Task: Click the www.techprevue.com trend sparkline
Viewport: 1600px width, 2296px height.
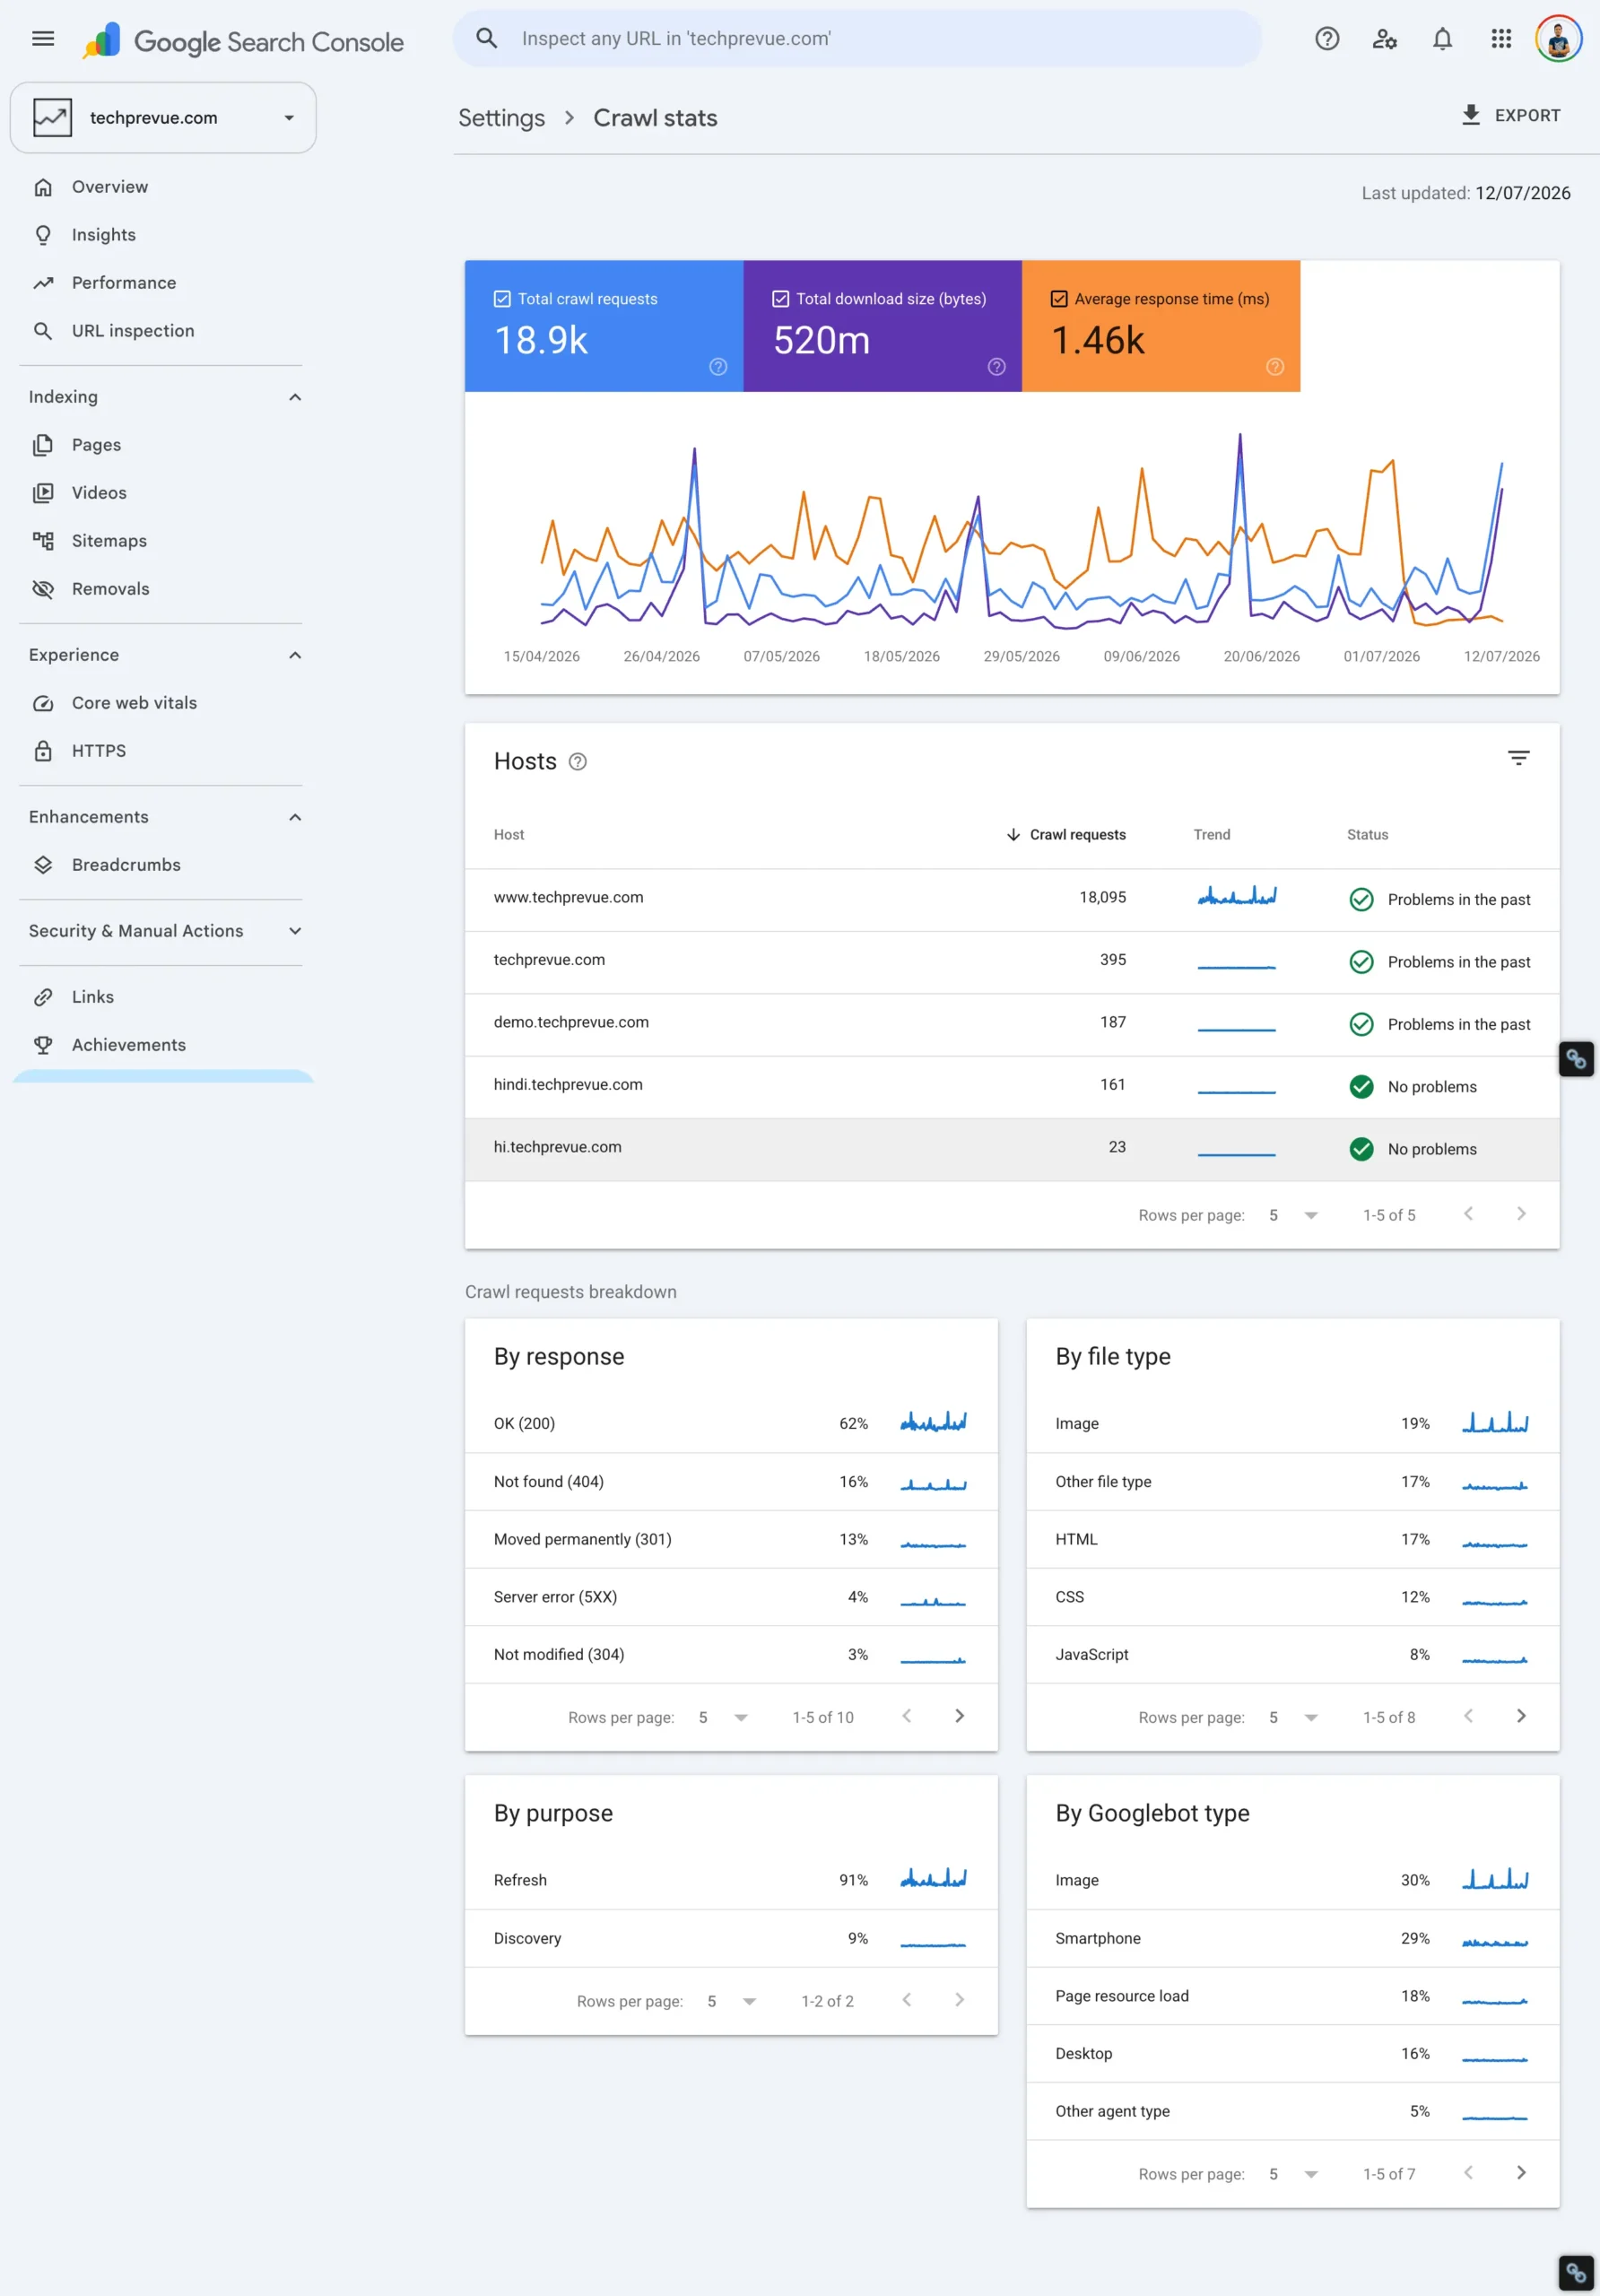Action: pos(1237,896)
